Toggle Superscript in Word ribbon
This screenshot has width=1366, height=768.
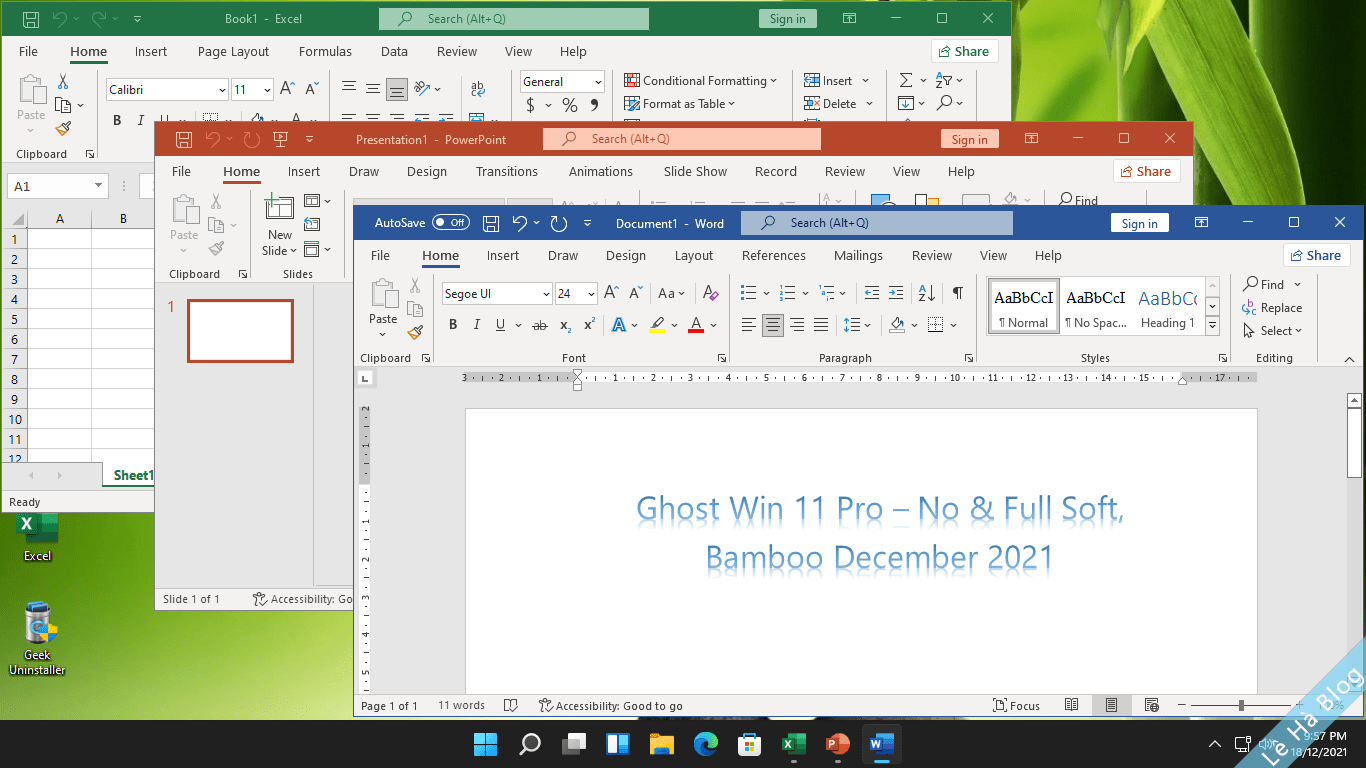[589, 325]
